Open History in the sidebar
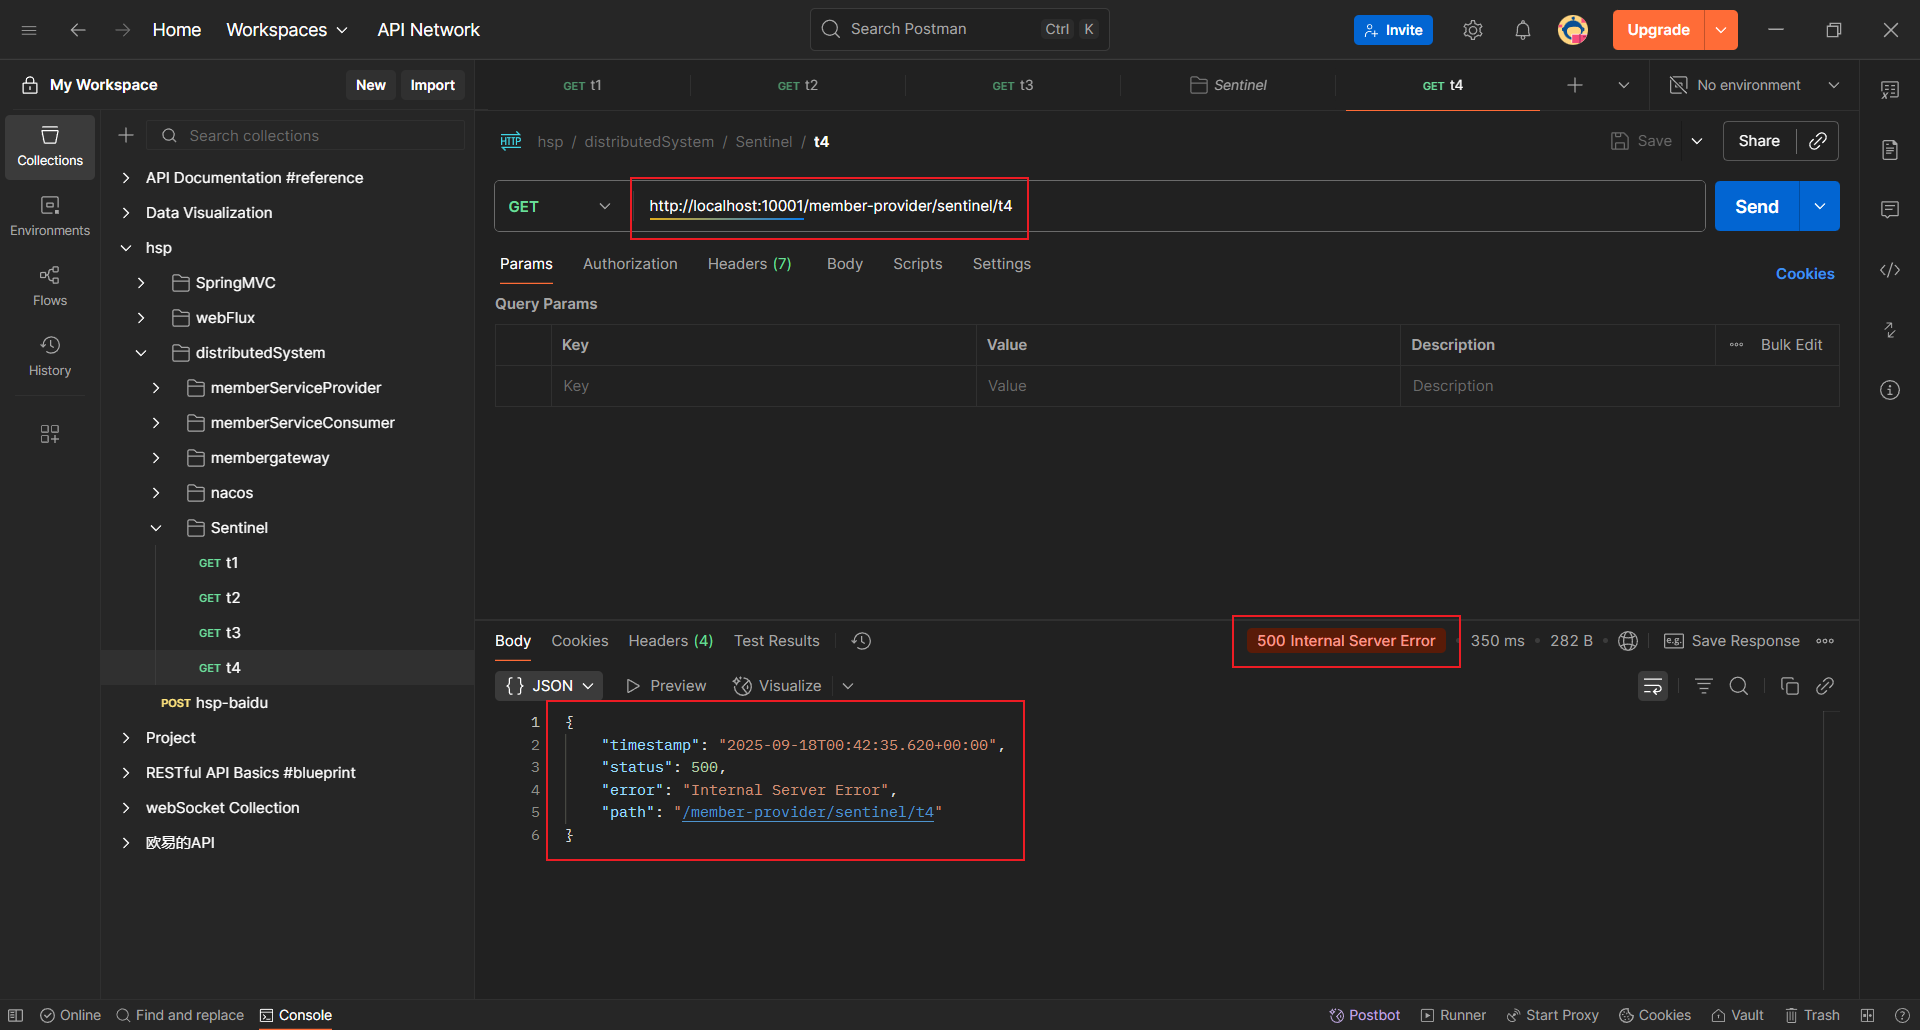 pos(50,355)
